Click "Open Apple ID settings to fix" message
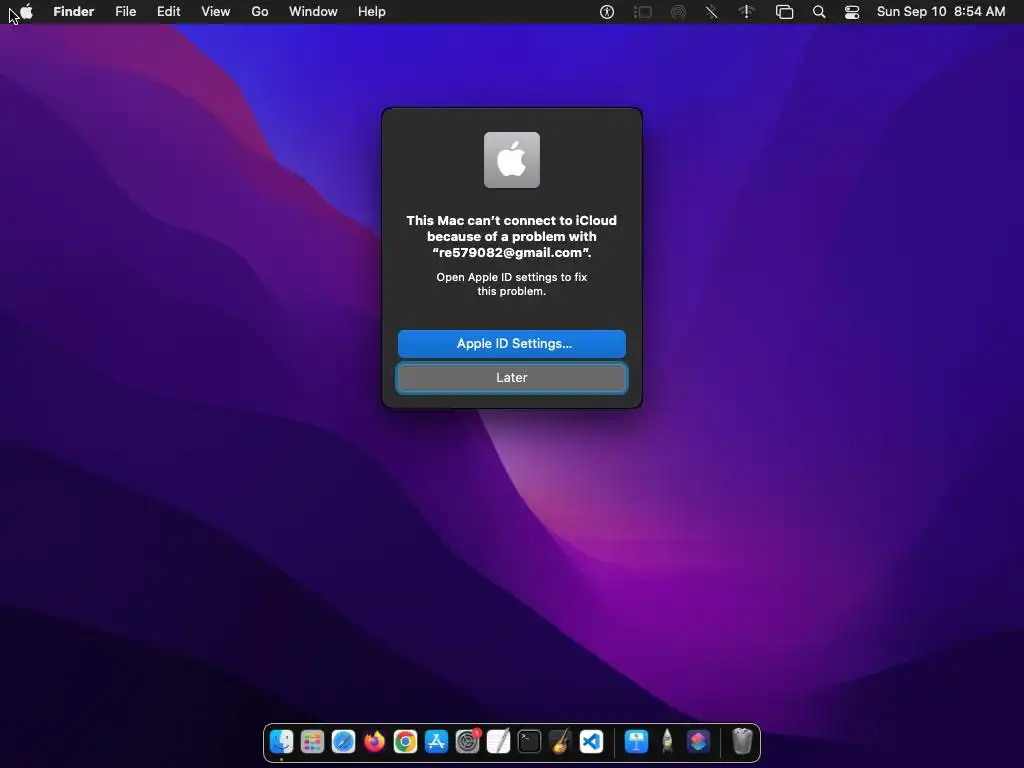This screenshot has width=1024, height=768. 511,277
